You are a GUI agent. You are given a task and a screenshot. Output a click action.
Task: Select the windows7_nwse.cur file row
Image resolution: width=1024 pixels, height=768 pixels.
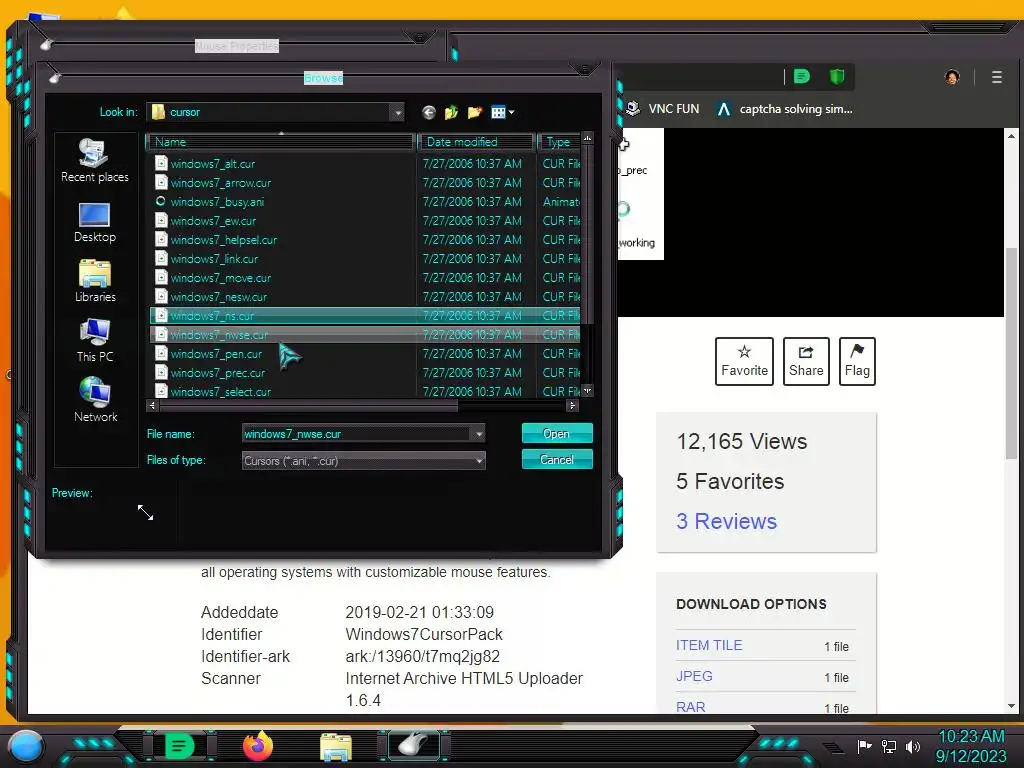point(366,334)
